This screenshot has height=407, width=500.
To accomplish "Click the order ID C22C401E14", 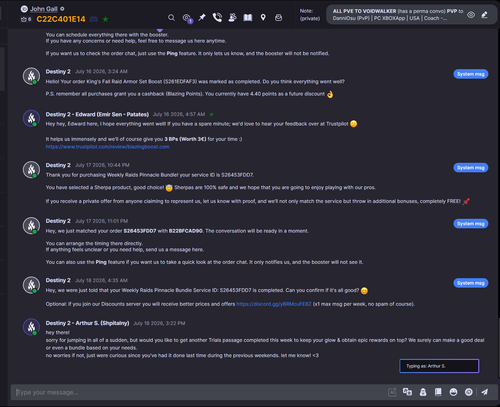I will pos(61,19).
